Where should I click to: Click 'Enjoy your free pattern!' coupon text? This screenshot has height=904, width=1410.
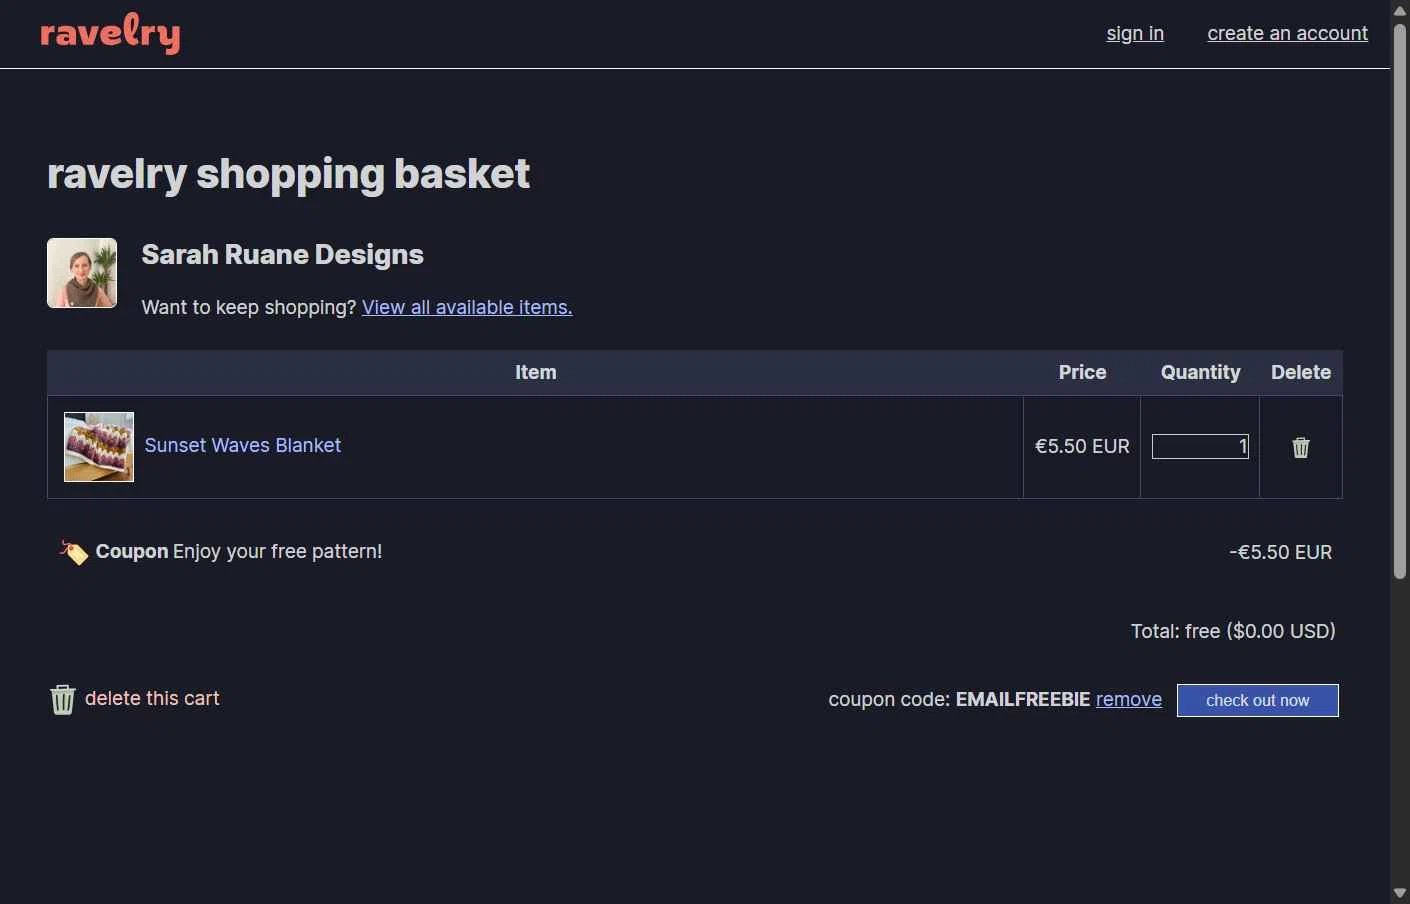pos(278,551)
